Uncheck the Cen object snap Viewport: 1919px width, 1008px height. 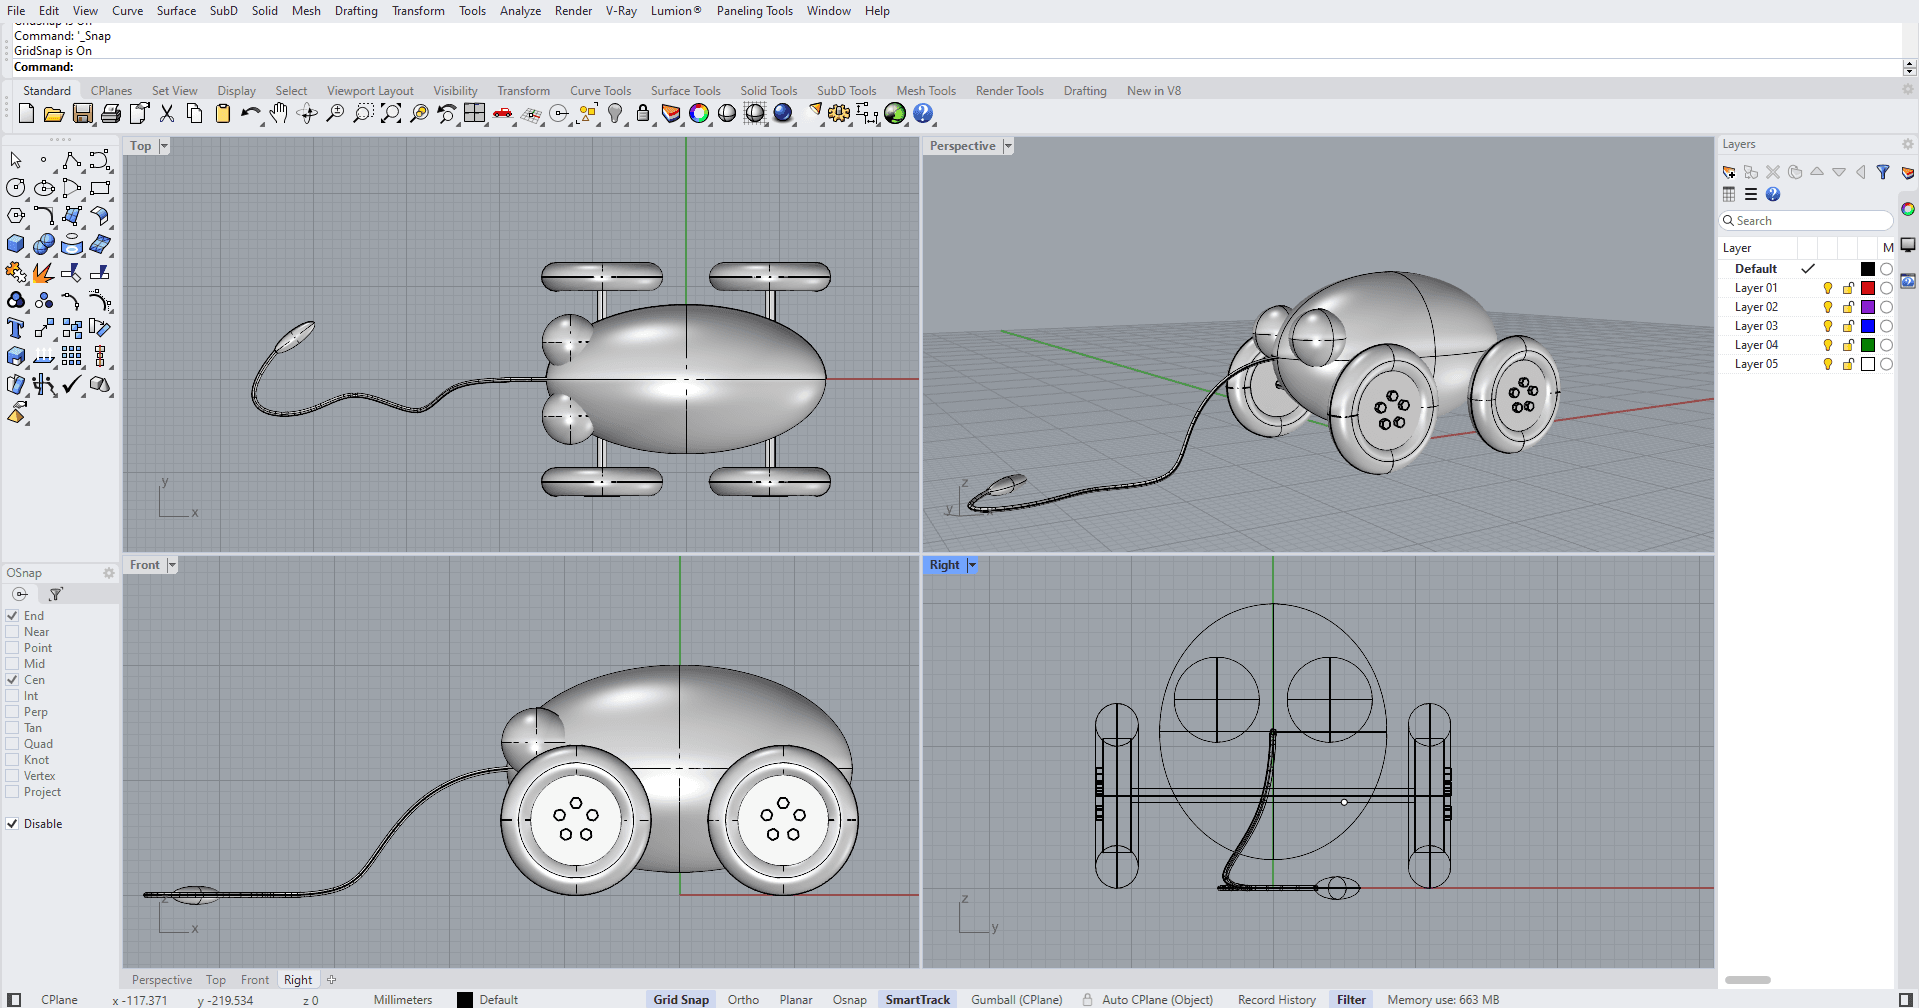click(x=13, y=680)
